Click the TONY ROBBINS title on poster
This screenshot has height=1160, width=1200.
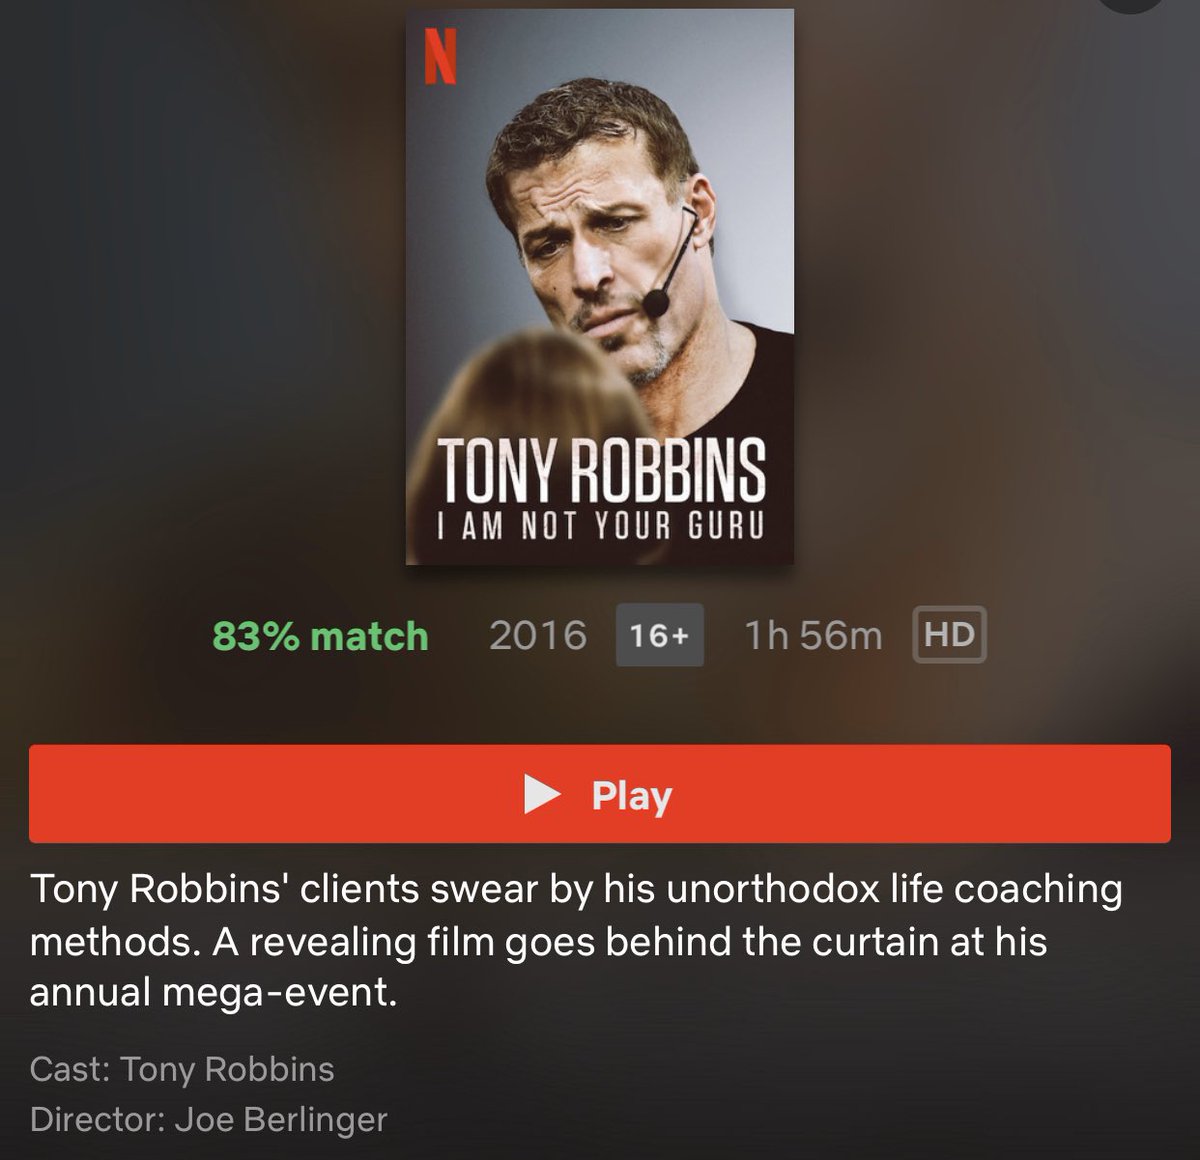tap(600, 471)
